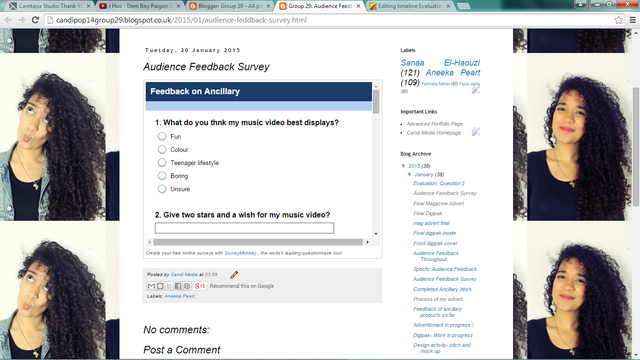The width and height of the screenshot is (640, 360).
Task: Edit the Labels widget with the wrench icon
Action: tap(476, 90)
